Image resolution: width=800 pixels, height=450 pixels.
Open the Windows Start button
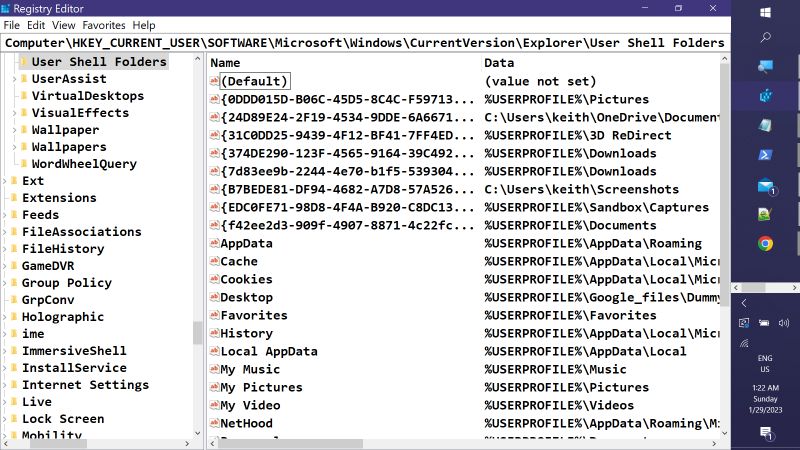pos(765,12)
